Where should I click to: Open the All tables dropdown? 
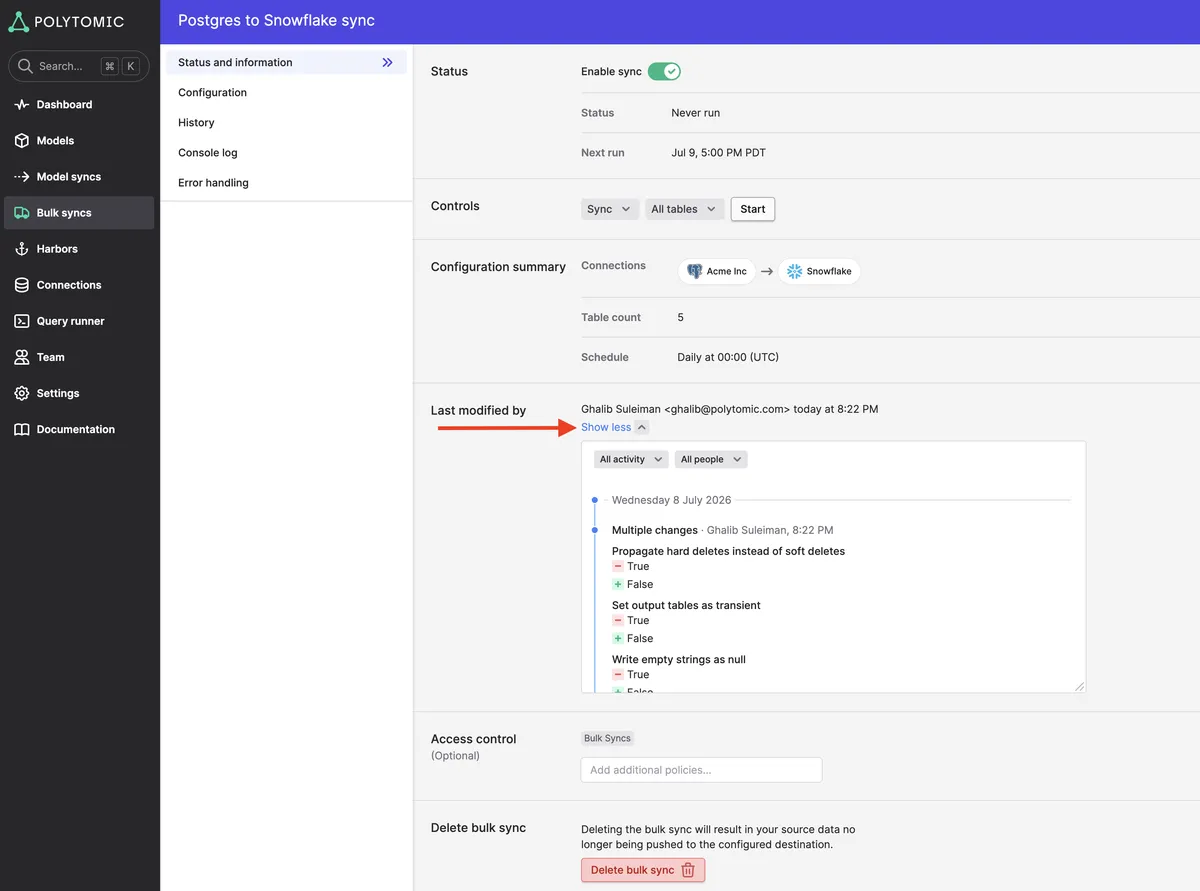click(684, 209)
